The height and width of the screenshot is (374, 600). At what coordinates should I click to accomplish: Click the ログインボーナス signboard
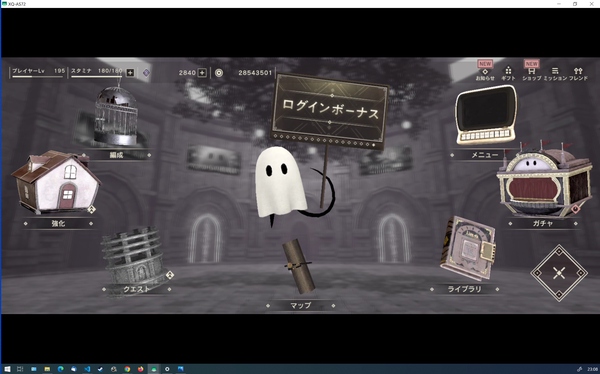(x=330, y=111)
